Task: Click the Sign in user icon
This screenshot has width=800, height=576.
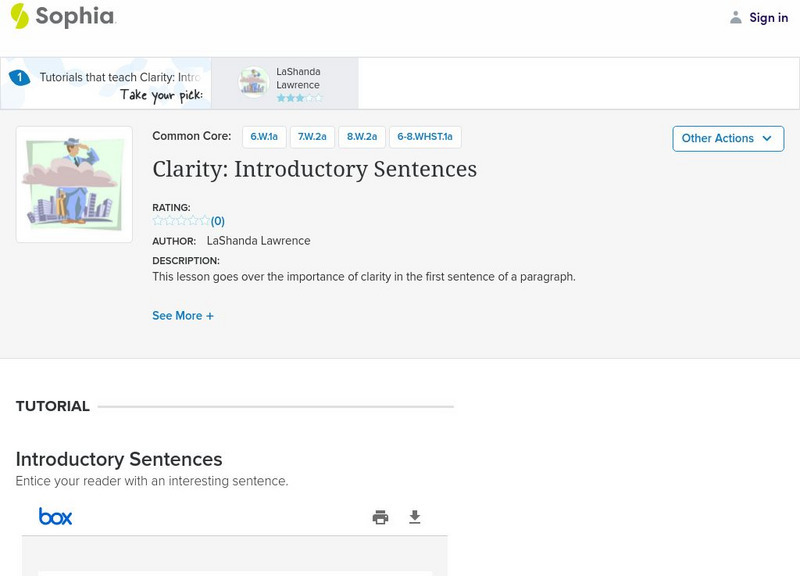Action: pyautogui.click(x=736, y=17)
